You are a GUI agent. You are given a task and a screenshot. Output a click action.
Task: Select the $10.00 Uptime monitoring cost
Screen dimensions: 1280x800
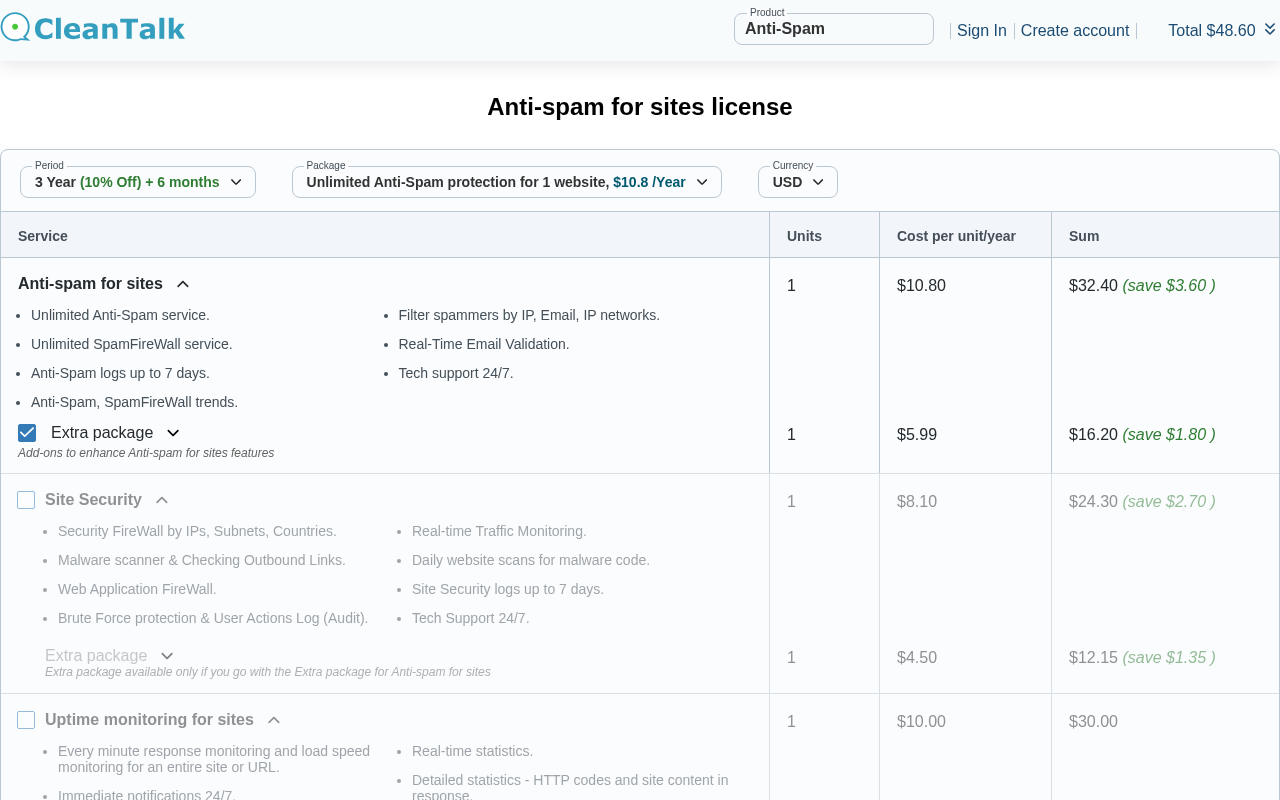pyautogui.click(x=921, y=722)
